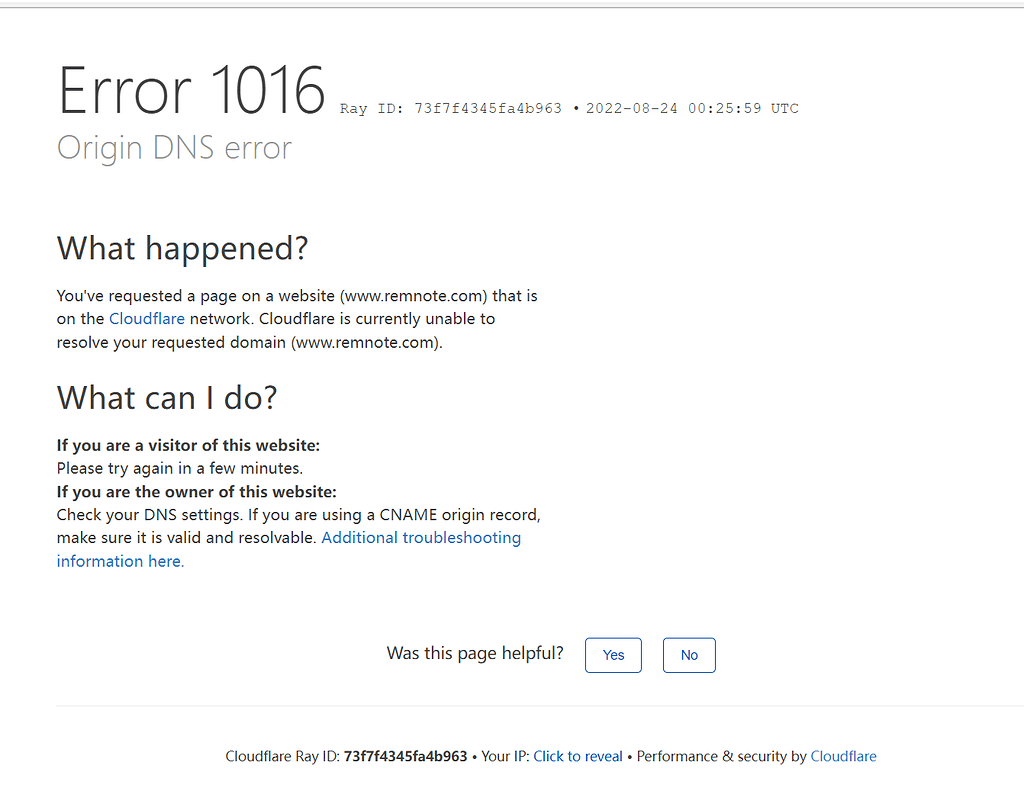Screen dimensions: 1024x788
Task: Click the Was this page helpful? label
Action: coord(475,653)
